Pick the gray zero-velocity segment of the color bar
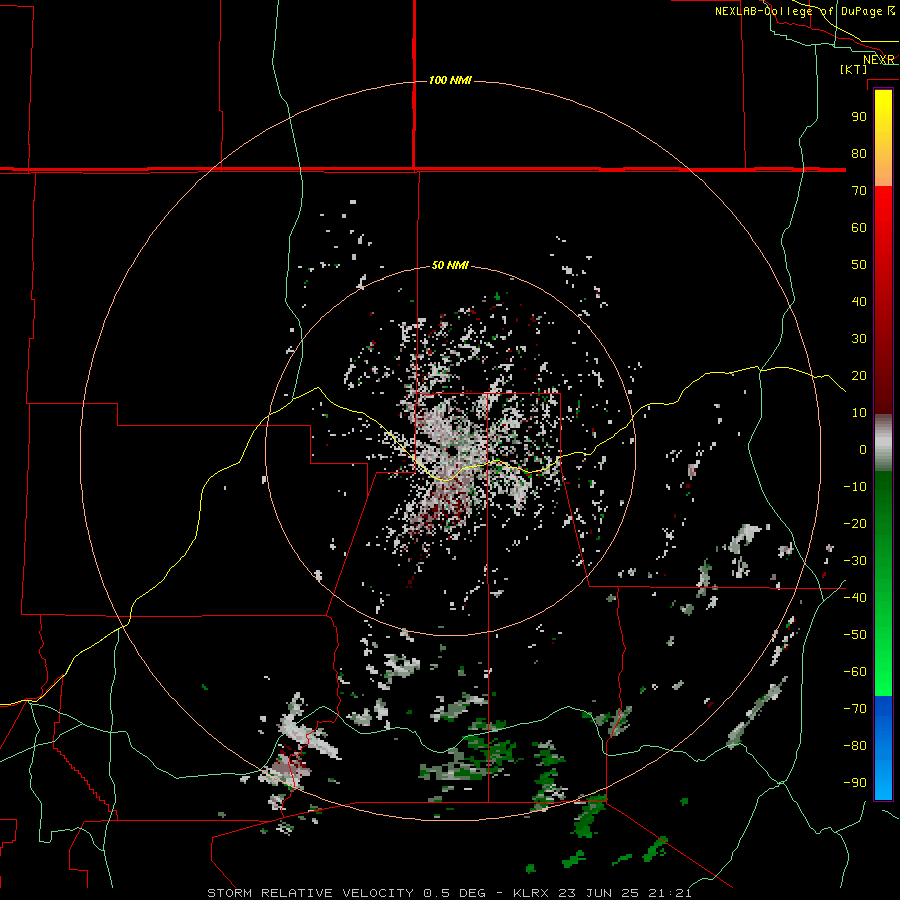This screenshot has height=900, width=900. pyautogui.click(x=883, y=443)
